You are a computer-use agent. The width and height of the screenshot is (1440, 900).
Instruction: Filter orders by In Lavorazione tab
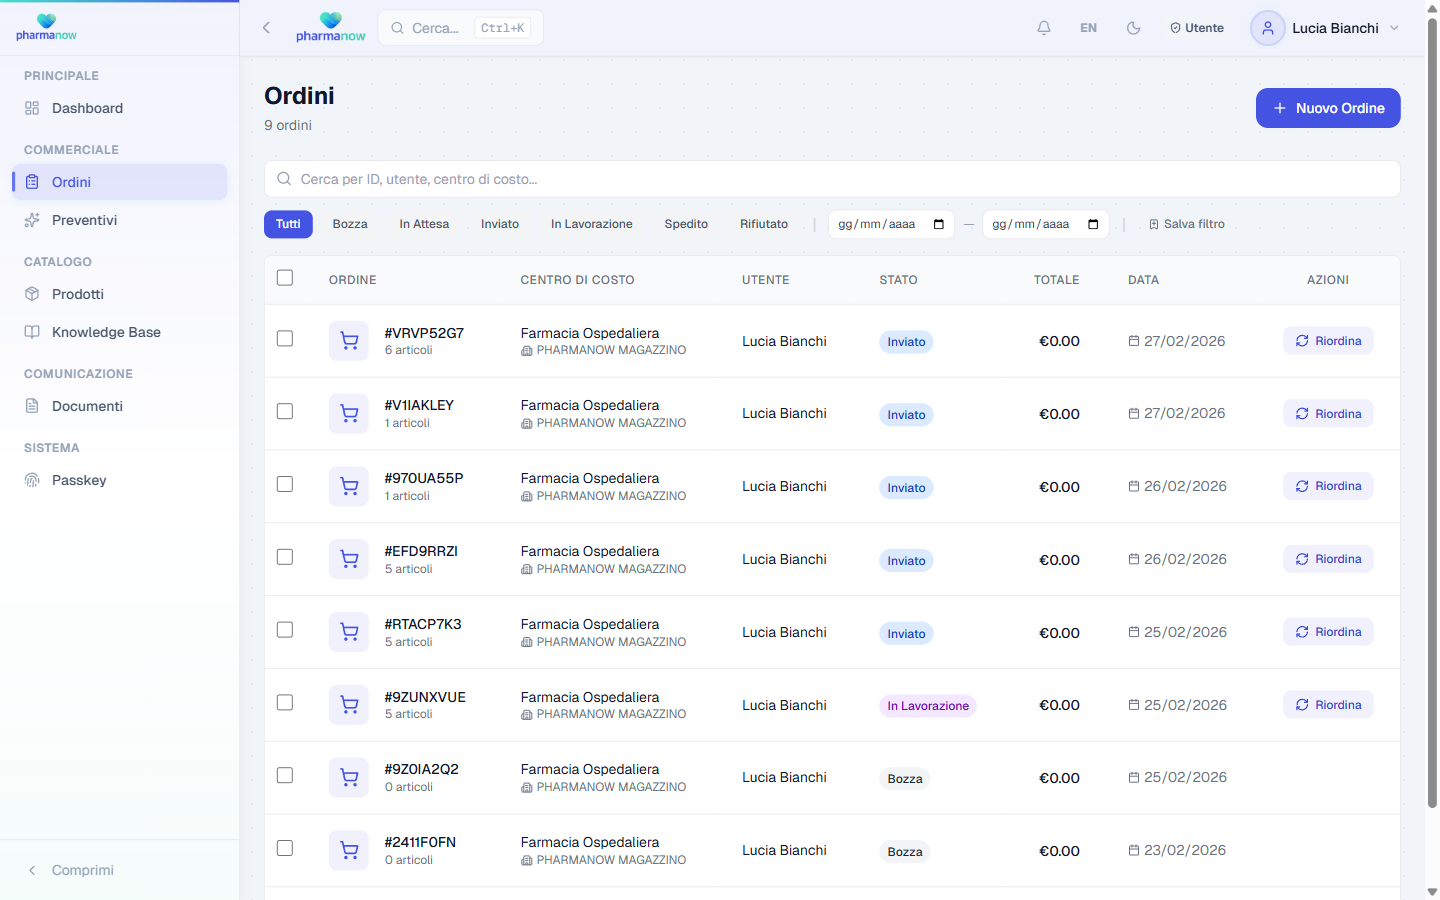coord(591,224)
